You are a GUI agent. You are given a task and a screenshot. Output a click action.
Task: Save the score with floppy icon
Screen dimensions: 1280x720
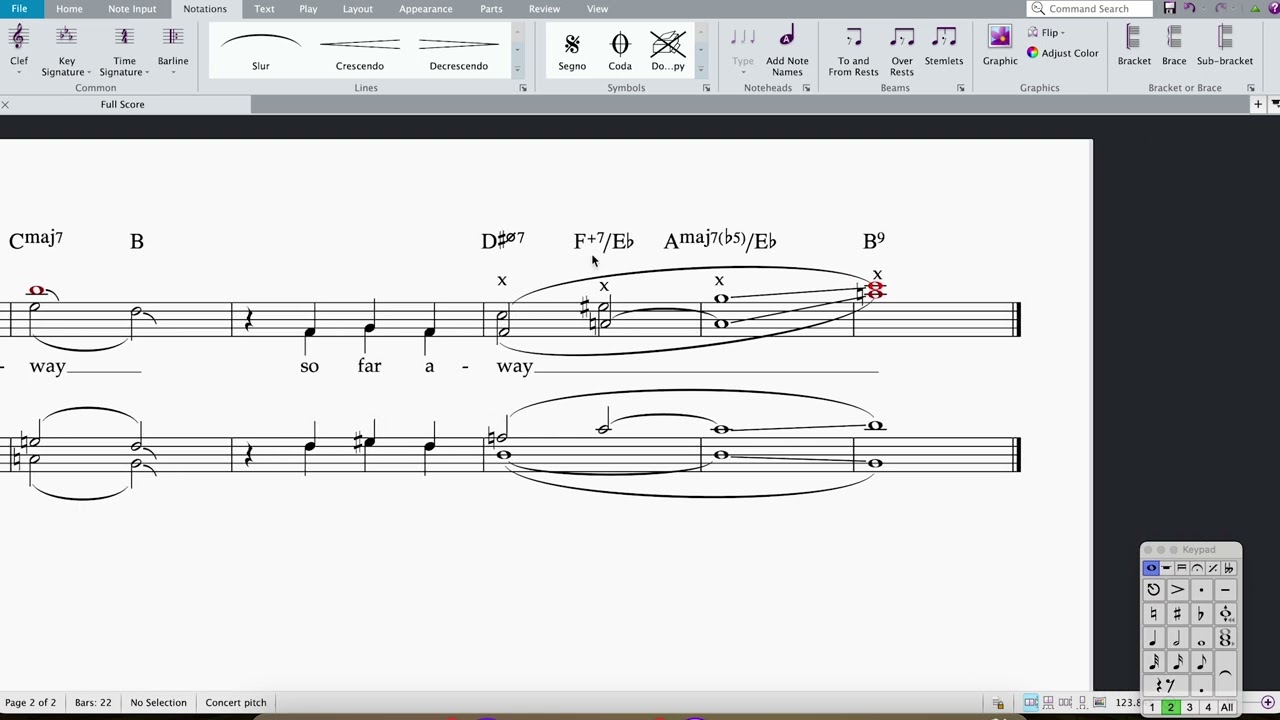point(1169,9)
